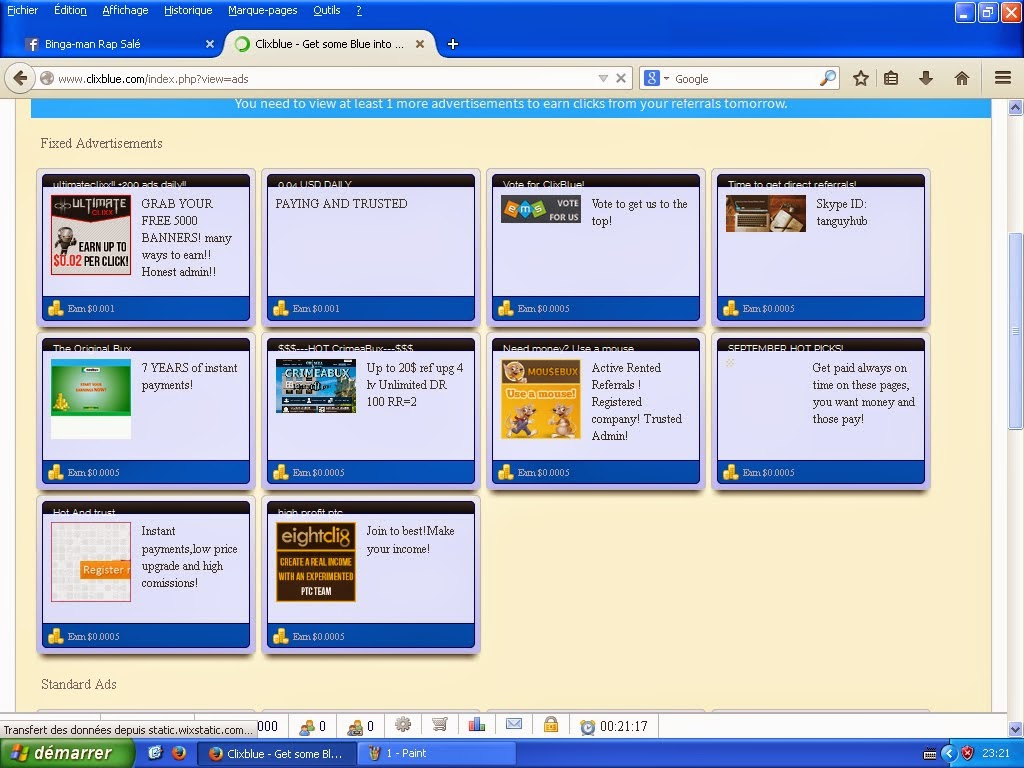
Task: Open the Ultimate Clixx banner thumbnail
Action: [91, 234]
